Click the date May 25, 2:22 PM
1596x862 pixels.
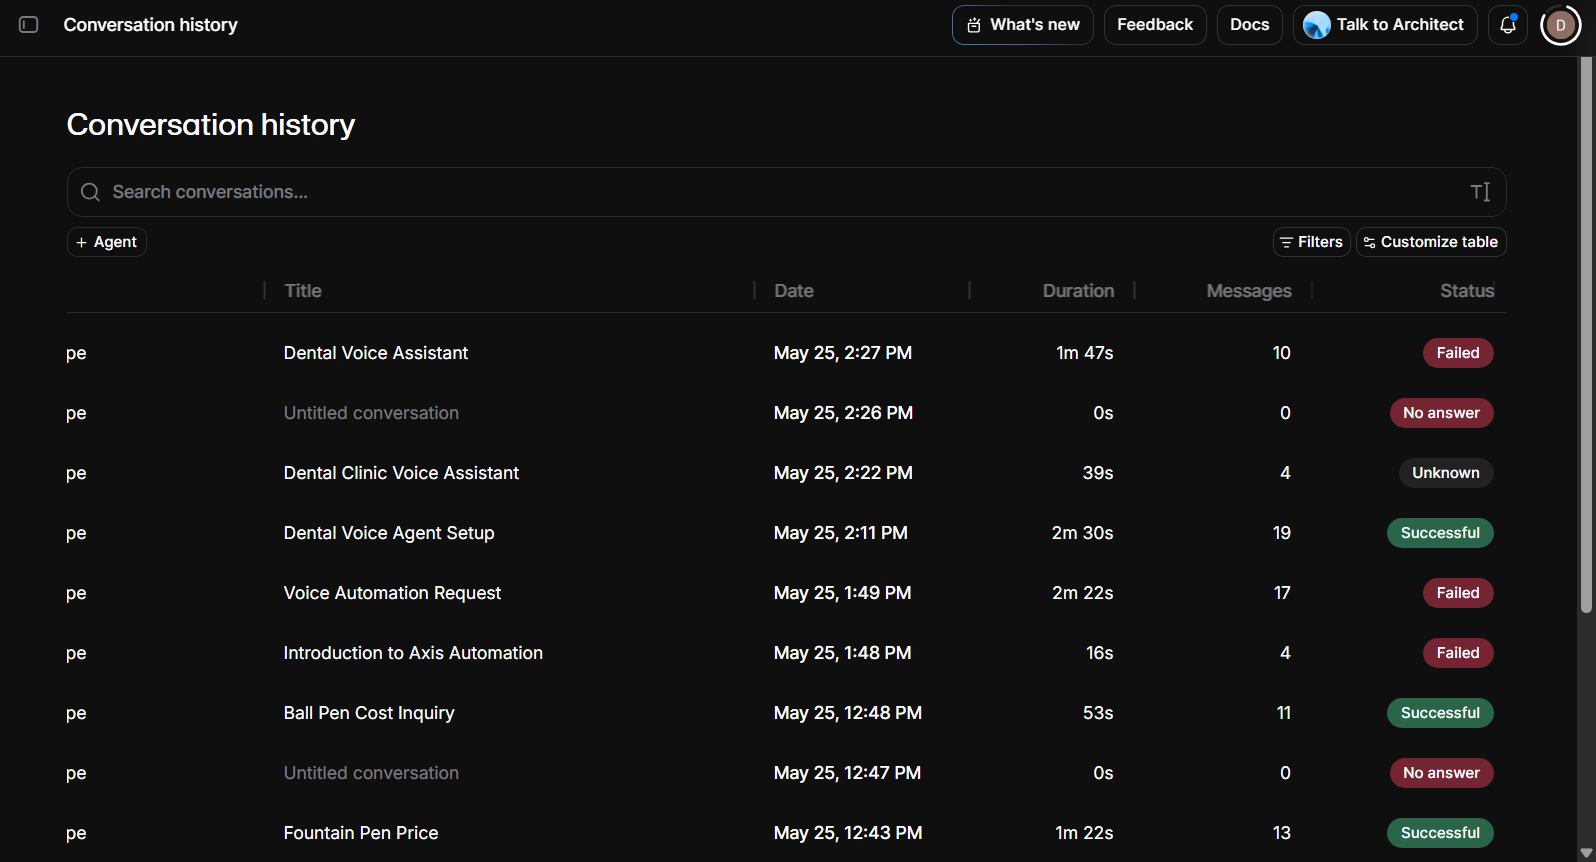click(x=843, y=473)
